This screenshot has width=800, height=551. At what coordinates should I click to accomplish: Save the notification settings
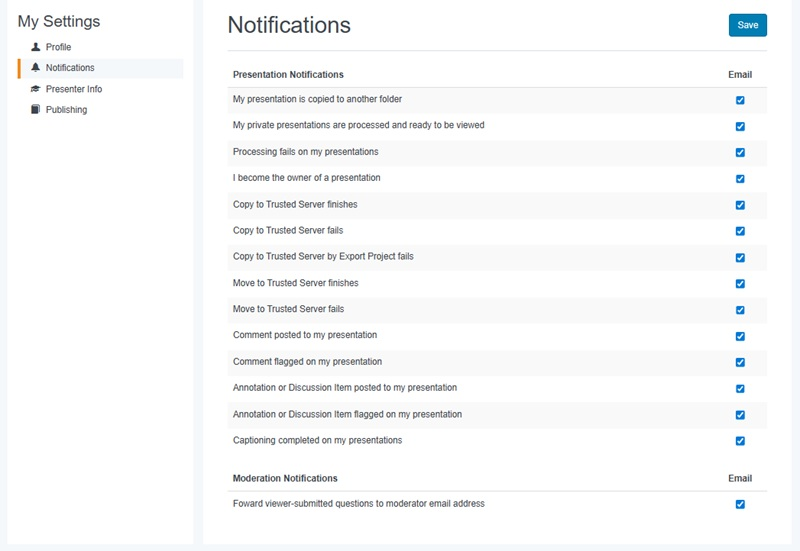(x=747, y=25)
